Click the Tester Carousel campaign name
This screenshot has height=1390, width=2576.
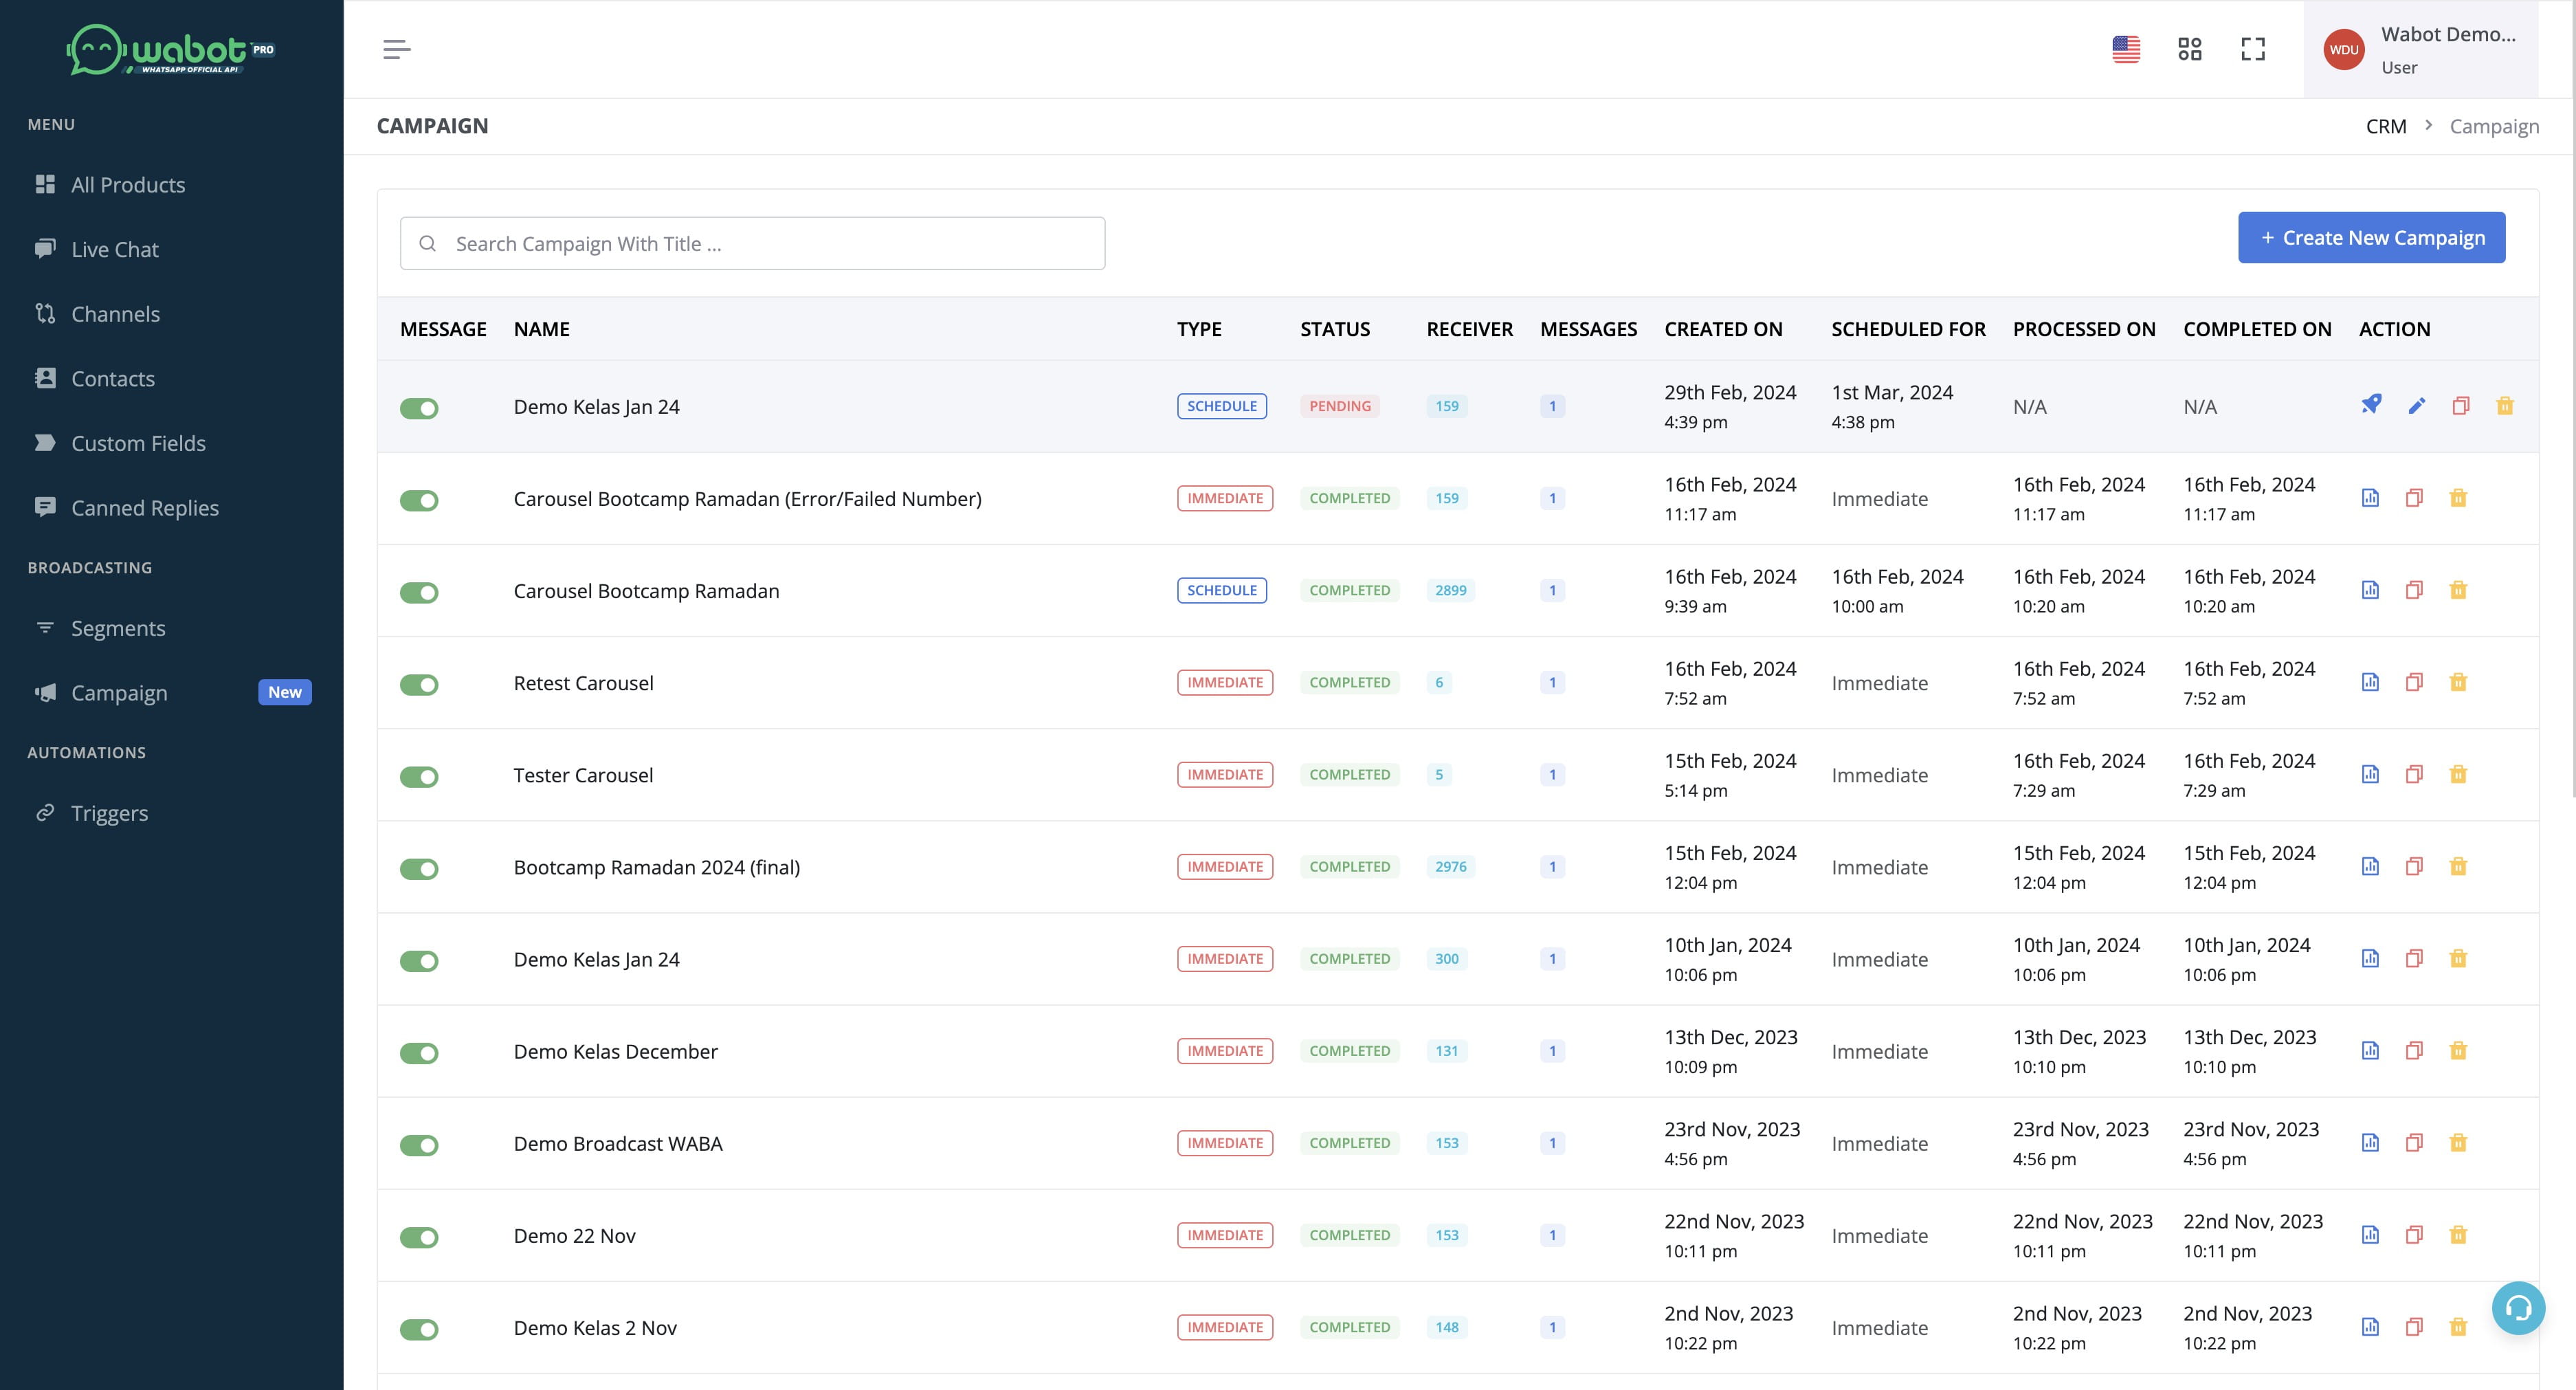583,775
